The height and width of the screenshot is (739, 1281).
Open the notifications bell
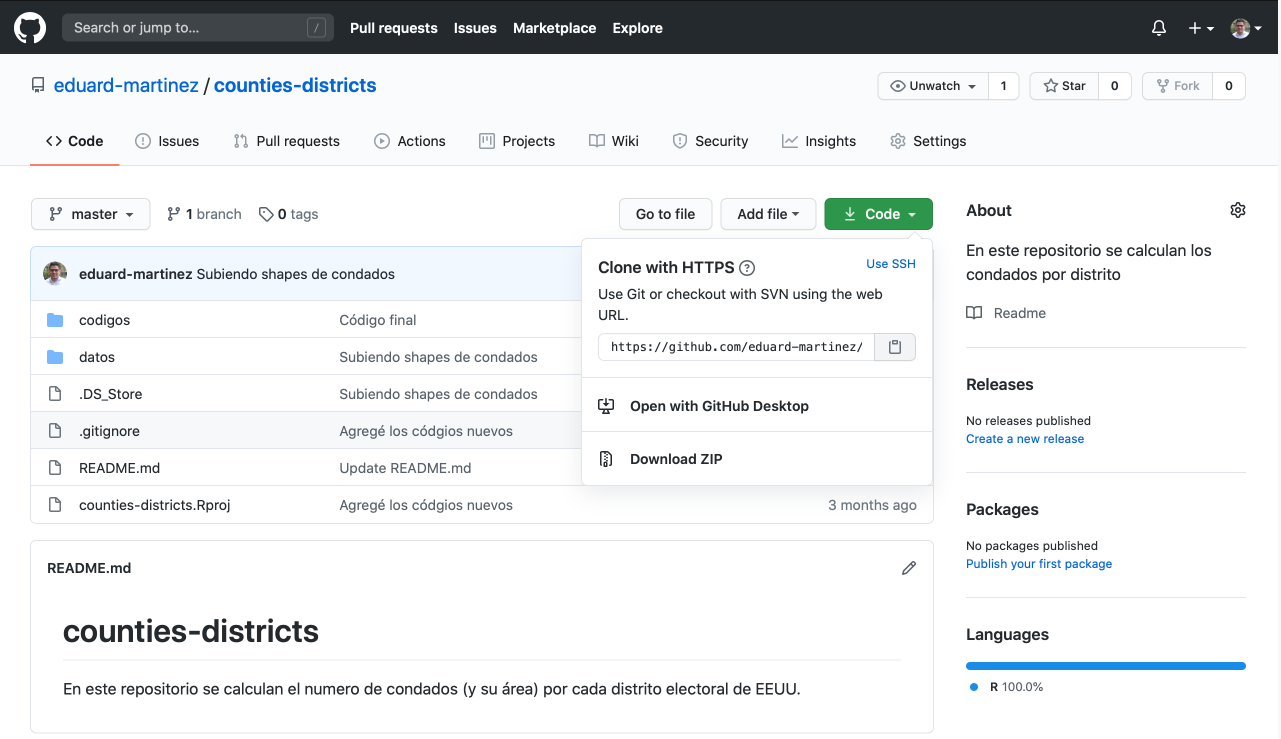pos(1159,28)
